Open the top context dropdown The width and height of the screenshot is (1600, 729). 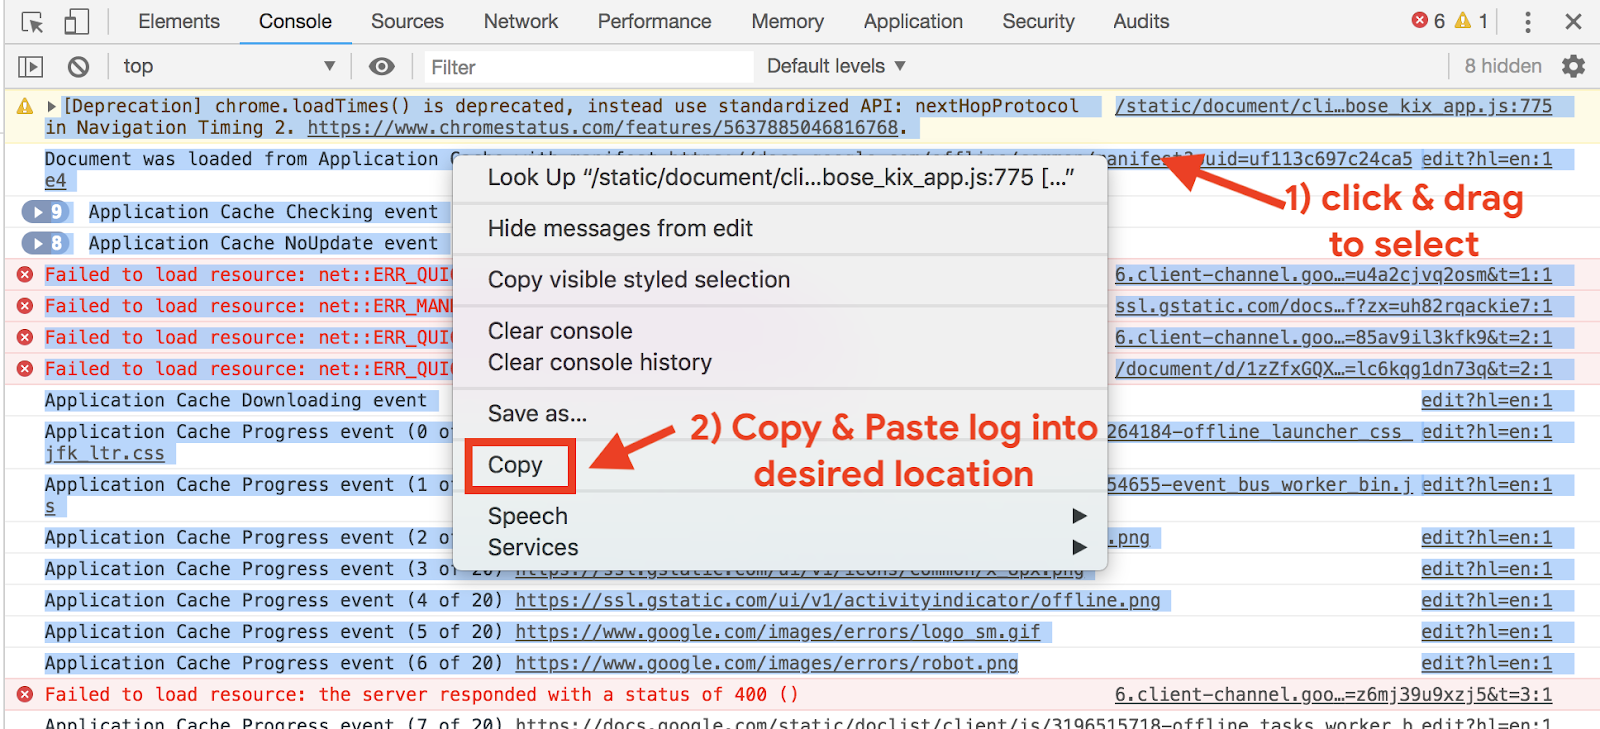229,66
